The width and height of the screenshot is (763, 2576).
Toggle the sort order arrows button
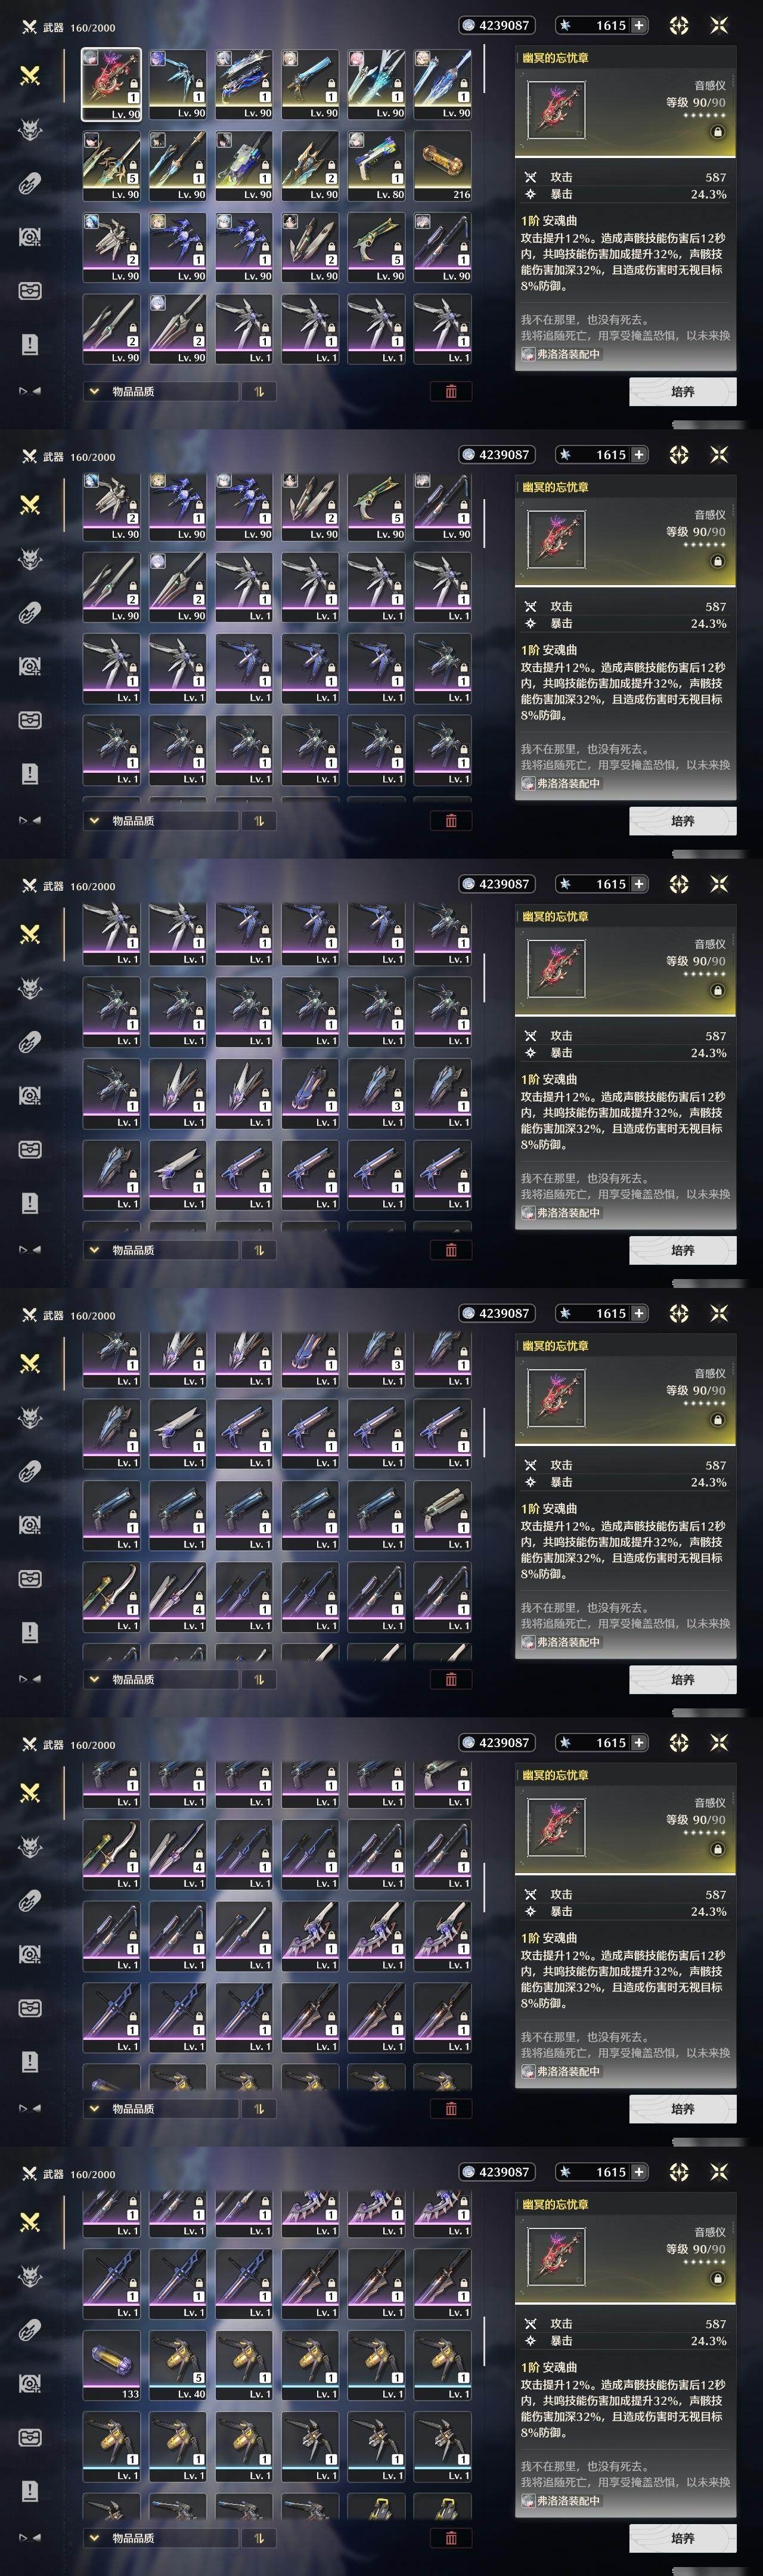coord(259,391)
